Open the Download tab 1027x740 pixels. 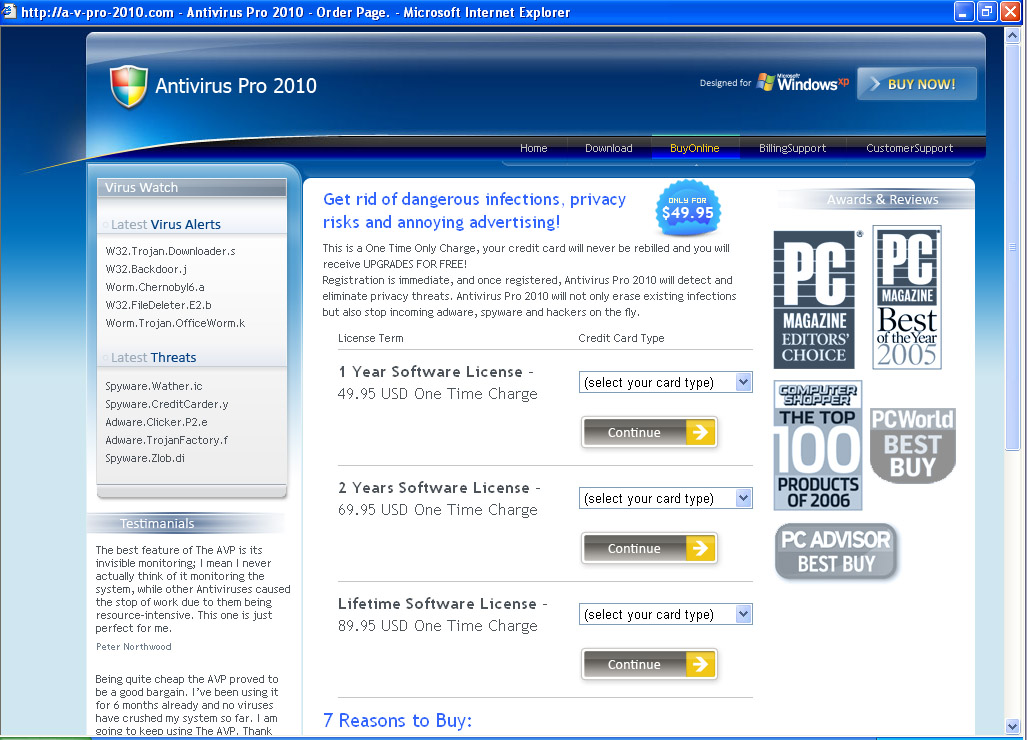(608, 148)
